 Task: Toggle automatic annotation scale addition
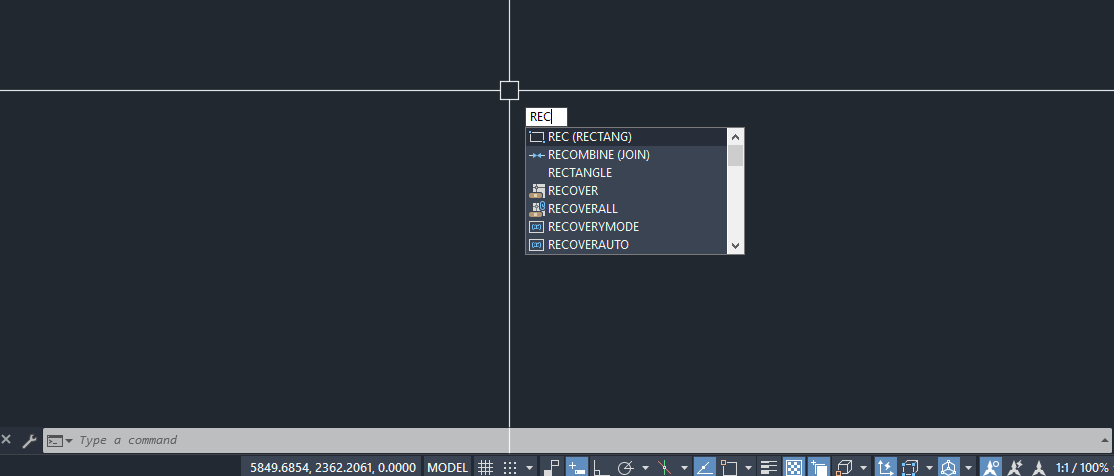pyautogui.click(x=1015, y=467)
